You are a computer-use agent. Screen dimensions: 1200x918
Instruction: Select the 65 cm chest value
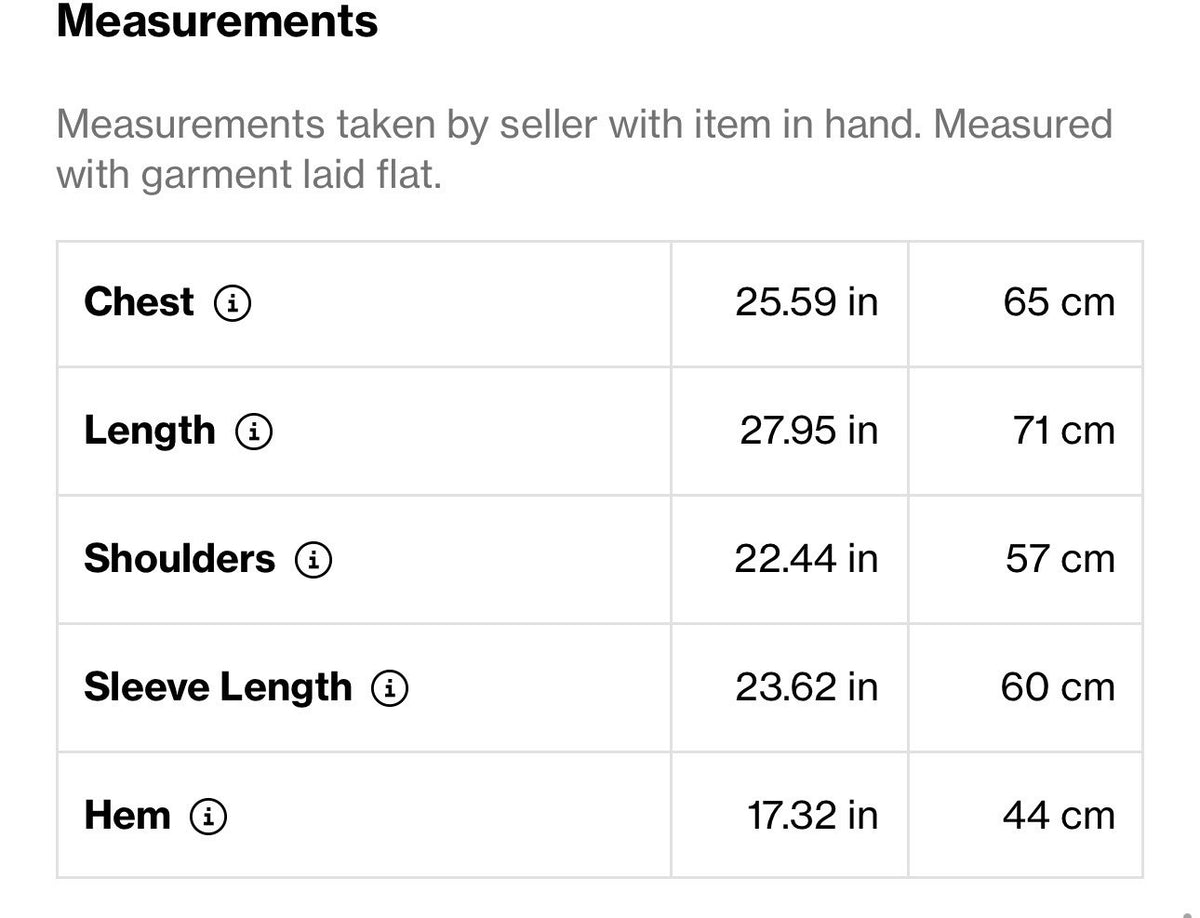1059,302
